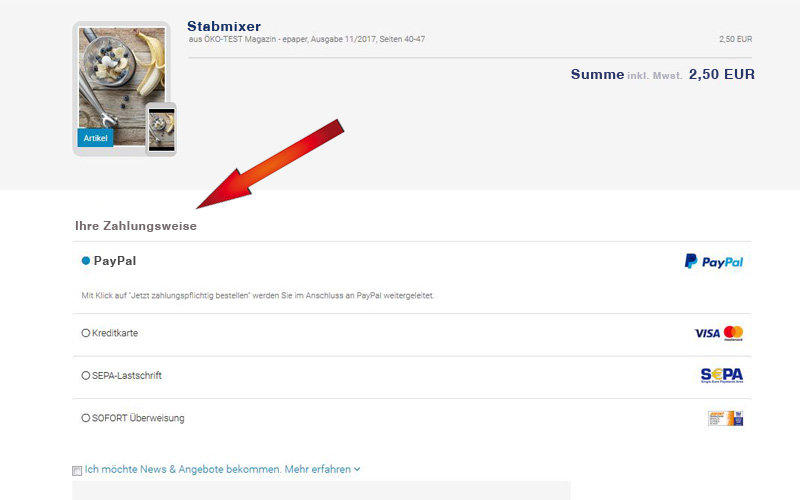
Task: Select the PayPal payment radio button
Action: (x=86, y=261)
